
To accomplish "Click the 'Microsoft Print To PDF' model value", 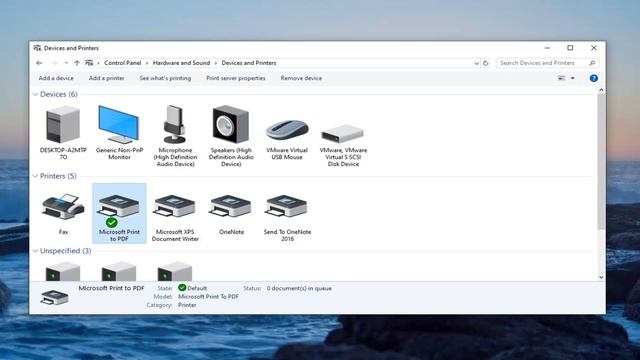I will [208, 297].
